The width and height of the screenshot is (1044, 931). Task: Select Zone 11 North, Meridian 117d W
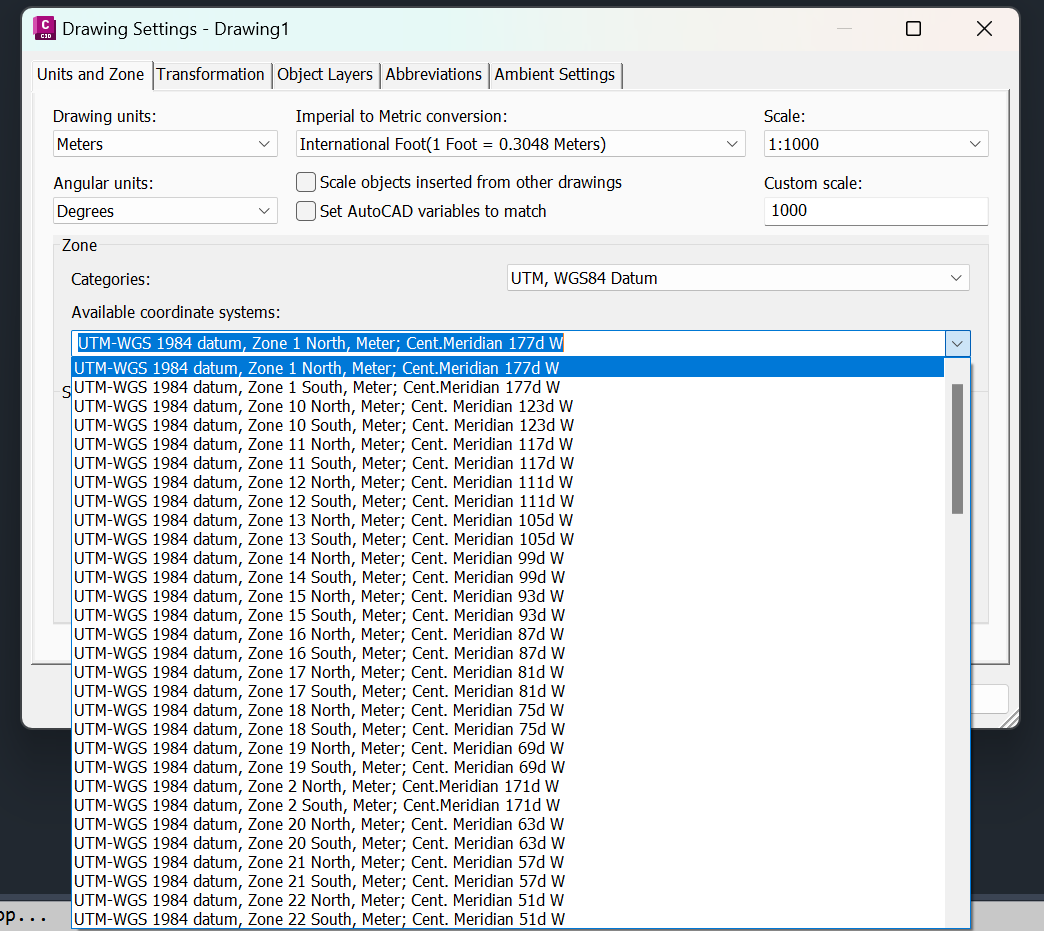pyautogui.click(x=507, y=444)
